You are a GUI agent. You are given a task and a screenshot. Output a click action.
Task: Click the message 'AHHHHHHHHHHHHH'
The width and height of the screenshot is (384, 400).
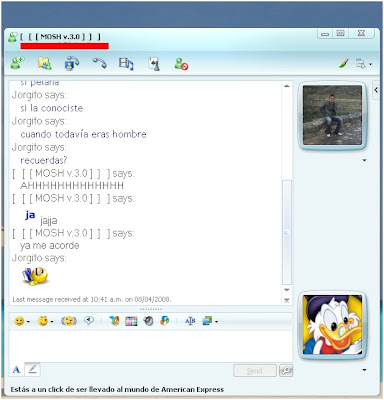(x=72, y=185)
